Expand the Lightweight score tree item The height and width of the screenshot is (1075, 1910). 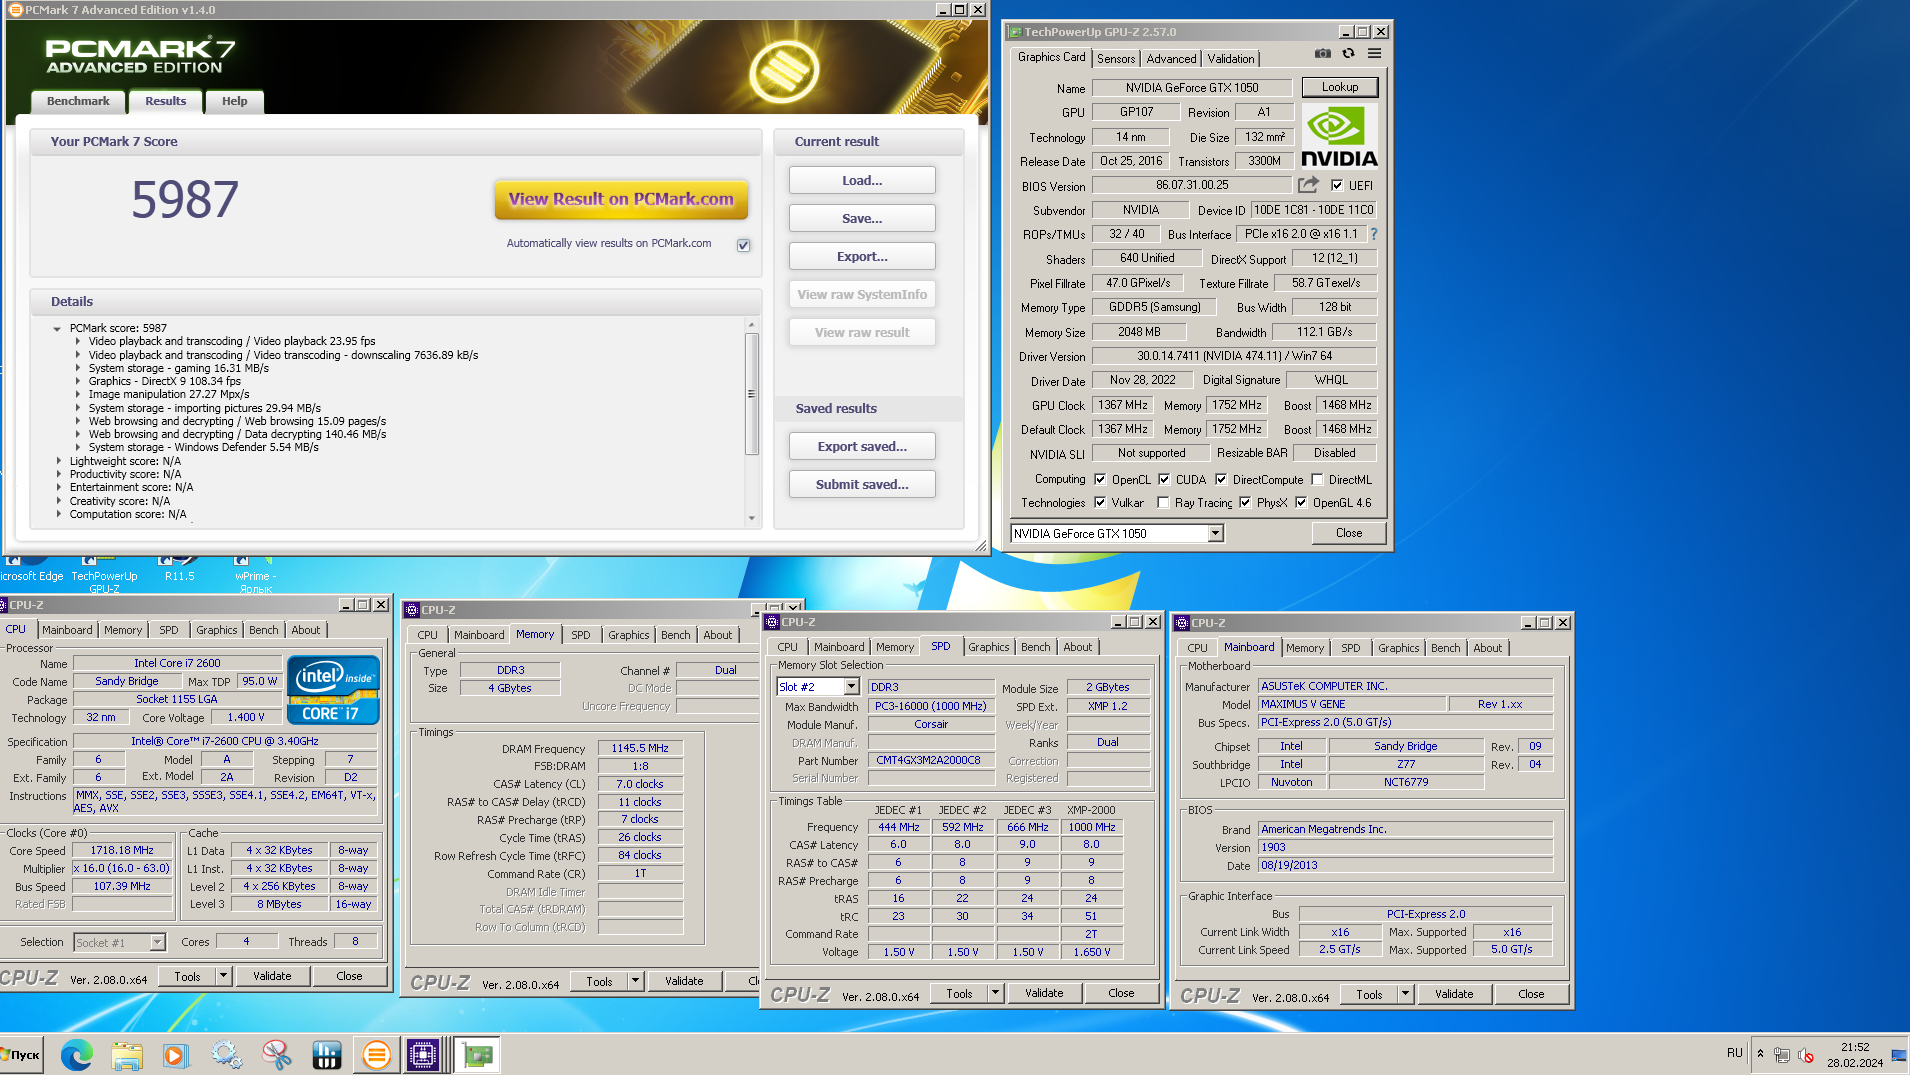point(58,462)
